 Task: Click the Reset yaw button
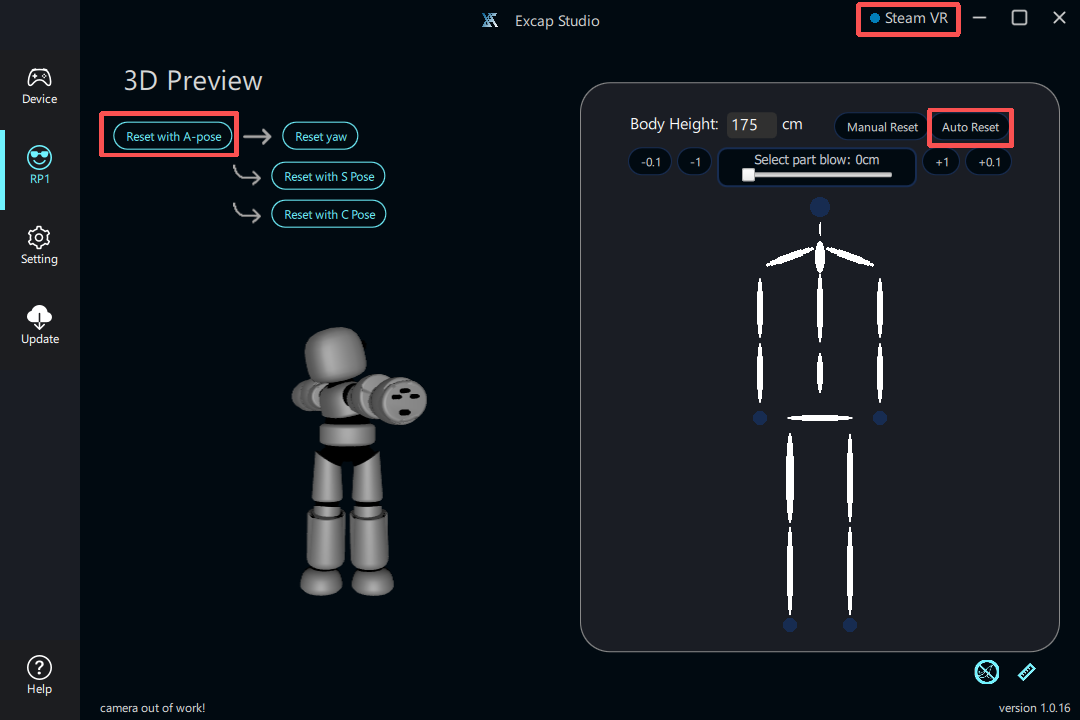[320, 137]
